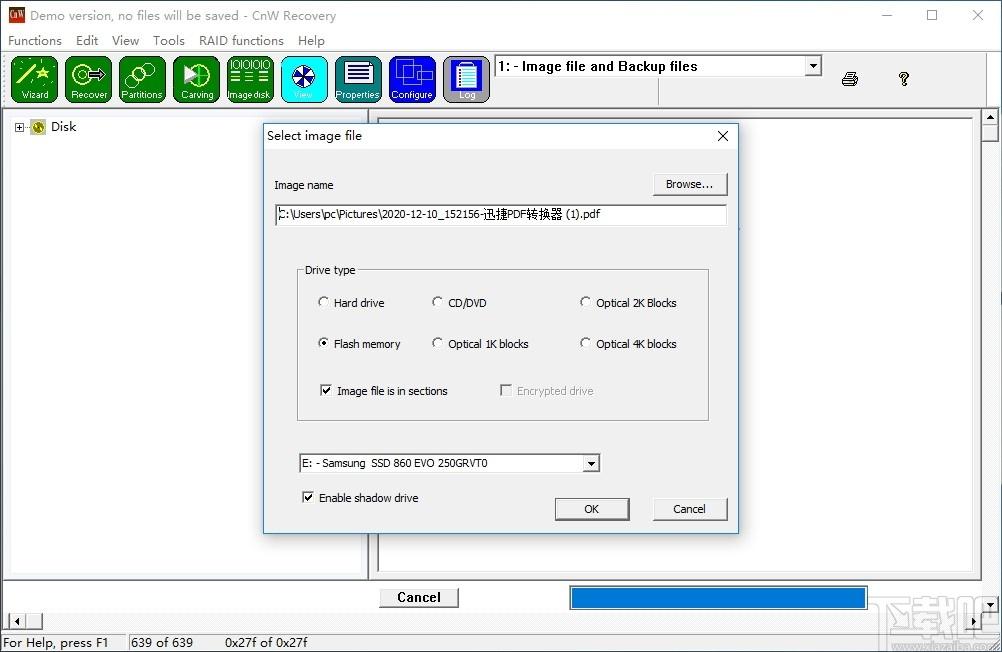
Task: Click Cancel in Select image file dialog
Action: coord(690,509)
